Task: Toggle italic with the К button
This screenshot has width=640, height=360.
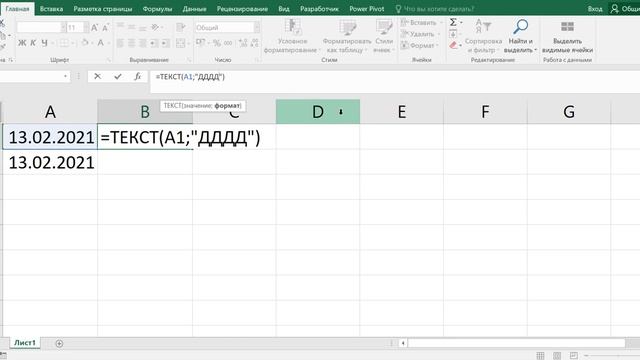Action: tap(33, 43)
